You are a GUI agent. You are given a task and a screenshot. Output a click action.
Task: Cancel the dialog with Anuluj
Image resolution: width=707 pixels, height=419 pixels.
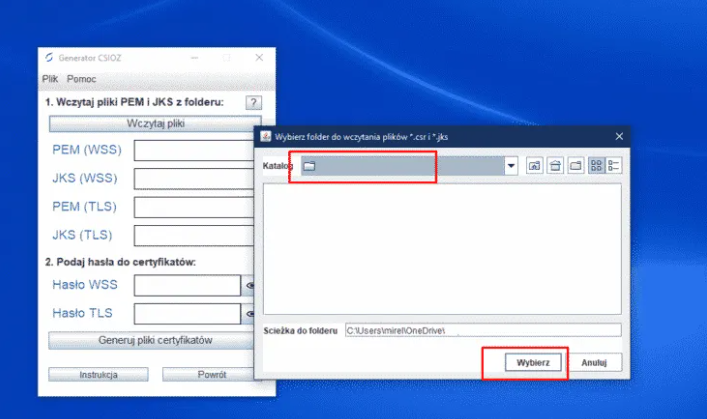(595, 362)
